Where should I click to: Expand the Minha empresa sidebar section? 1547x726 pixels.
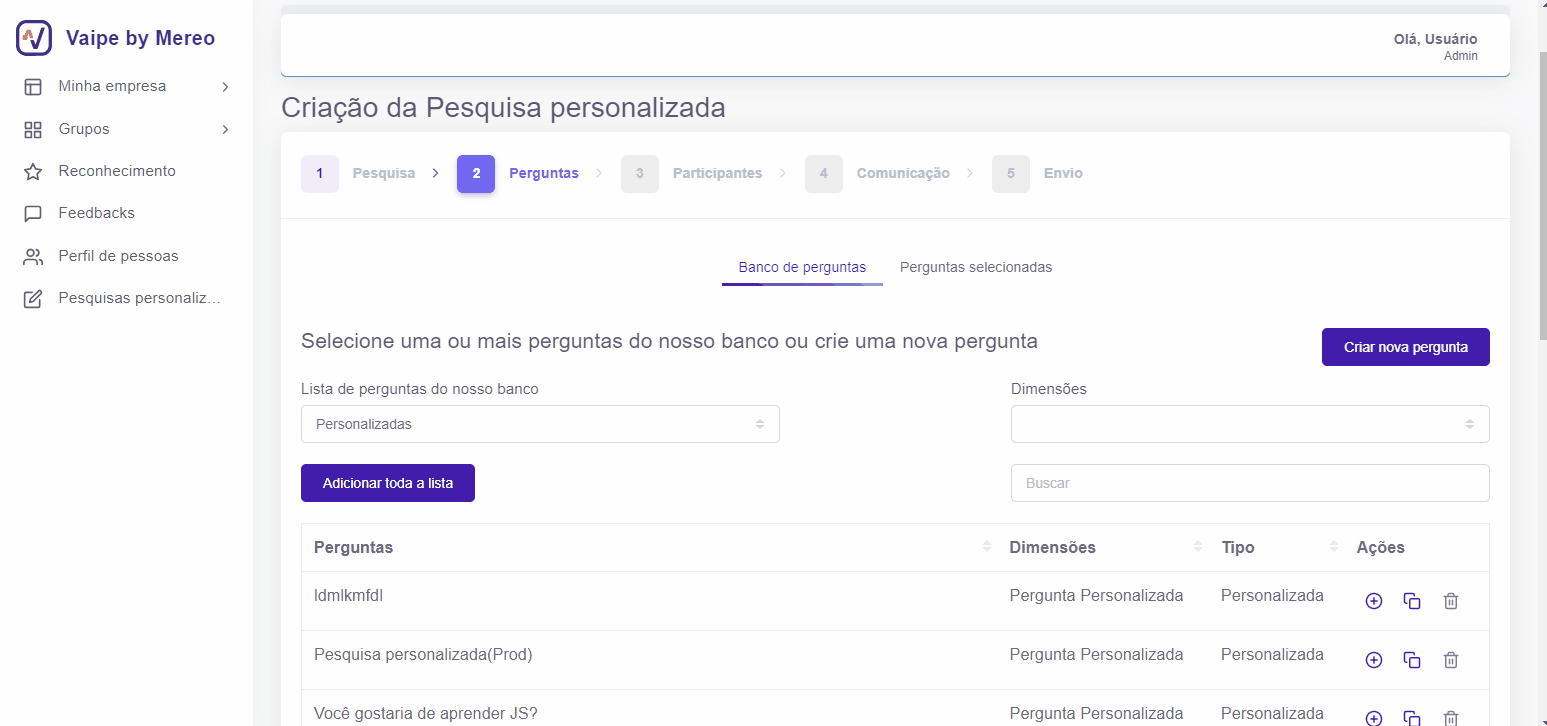224,85
